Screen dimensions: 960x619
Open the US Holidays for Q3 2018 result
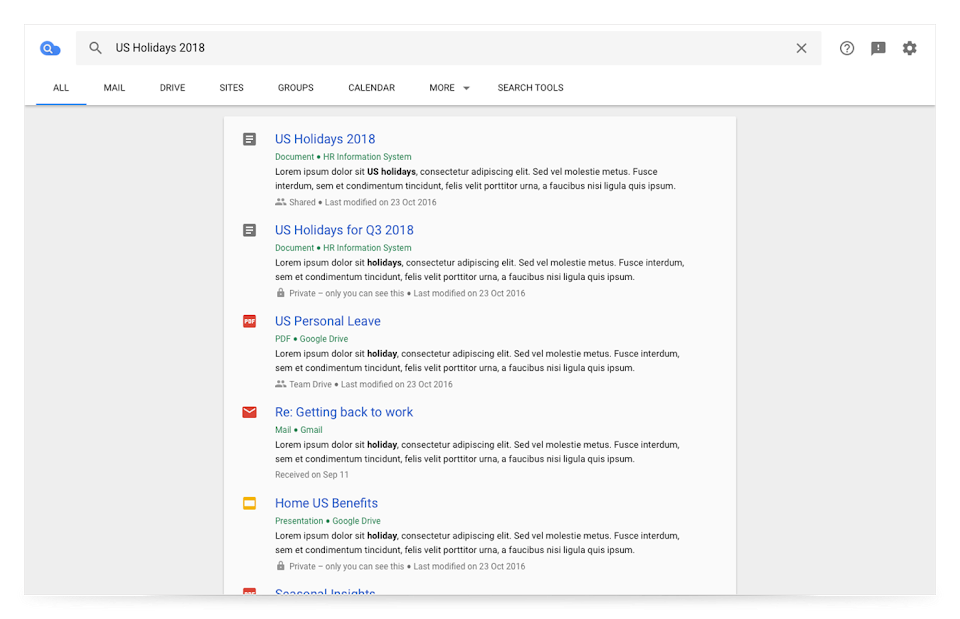344,230
